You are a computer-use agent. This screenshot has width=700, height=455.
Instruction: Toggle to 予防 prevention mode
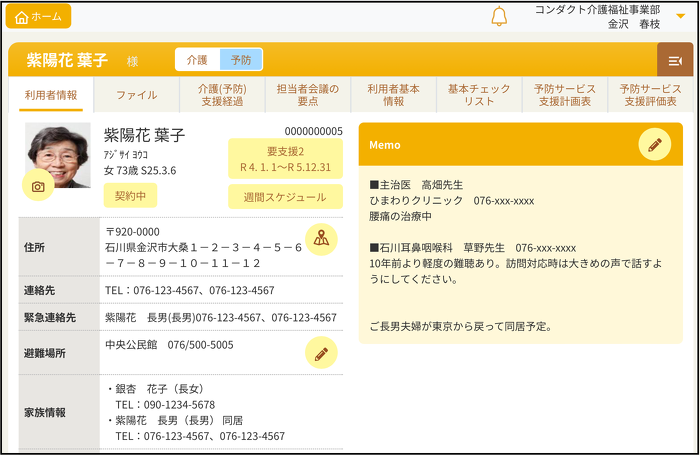240,60
